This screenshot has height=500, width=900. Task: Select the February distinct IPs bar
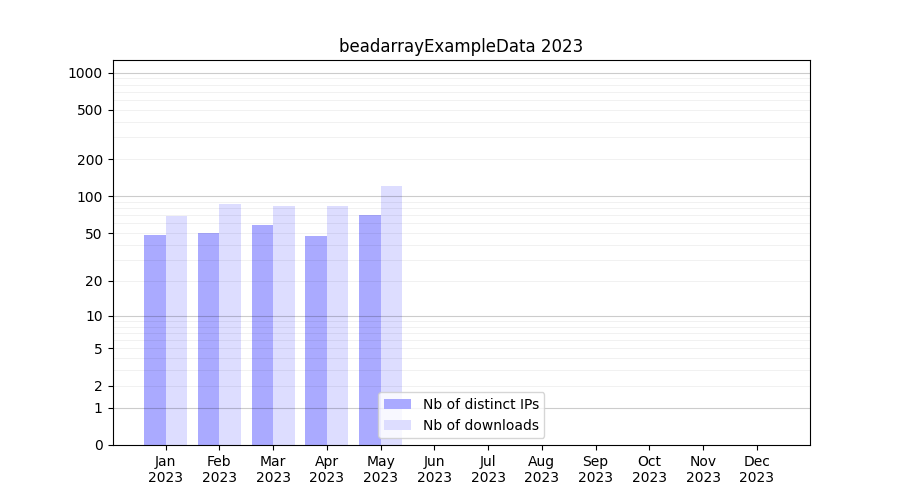pos(208,339)
